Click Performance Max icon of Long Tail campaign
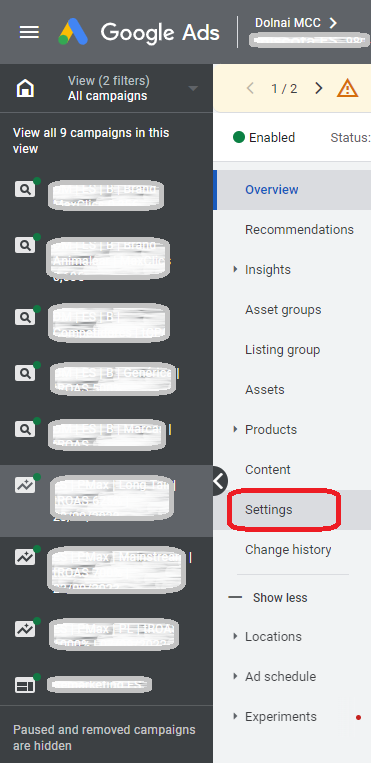The width and height of the screenshot is (371, 763). (x=25, y=485)
